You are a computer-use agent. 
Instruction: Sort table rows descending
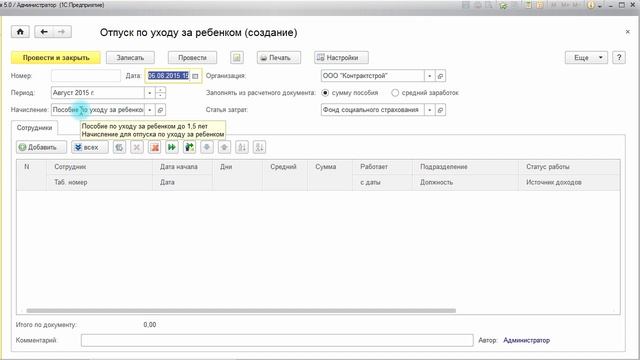click(260, 147)
